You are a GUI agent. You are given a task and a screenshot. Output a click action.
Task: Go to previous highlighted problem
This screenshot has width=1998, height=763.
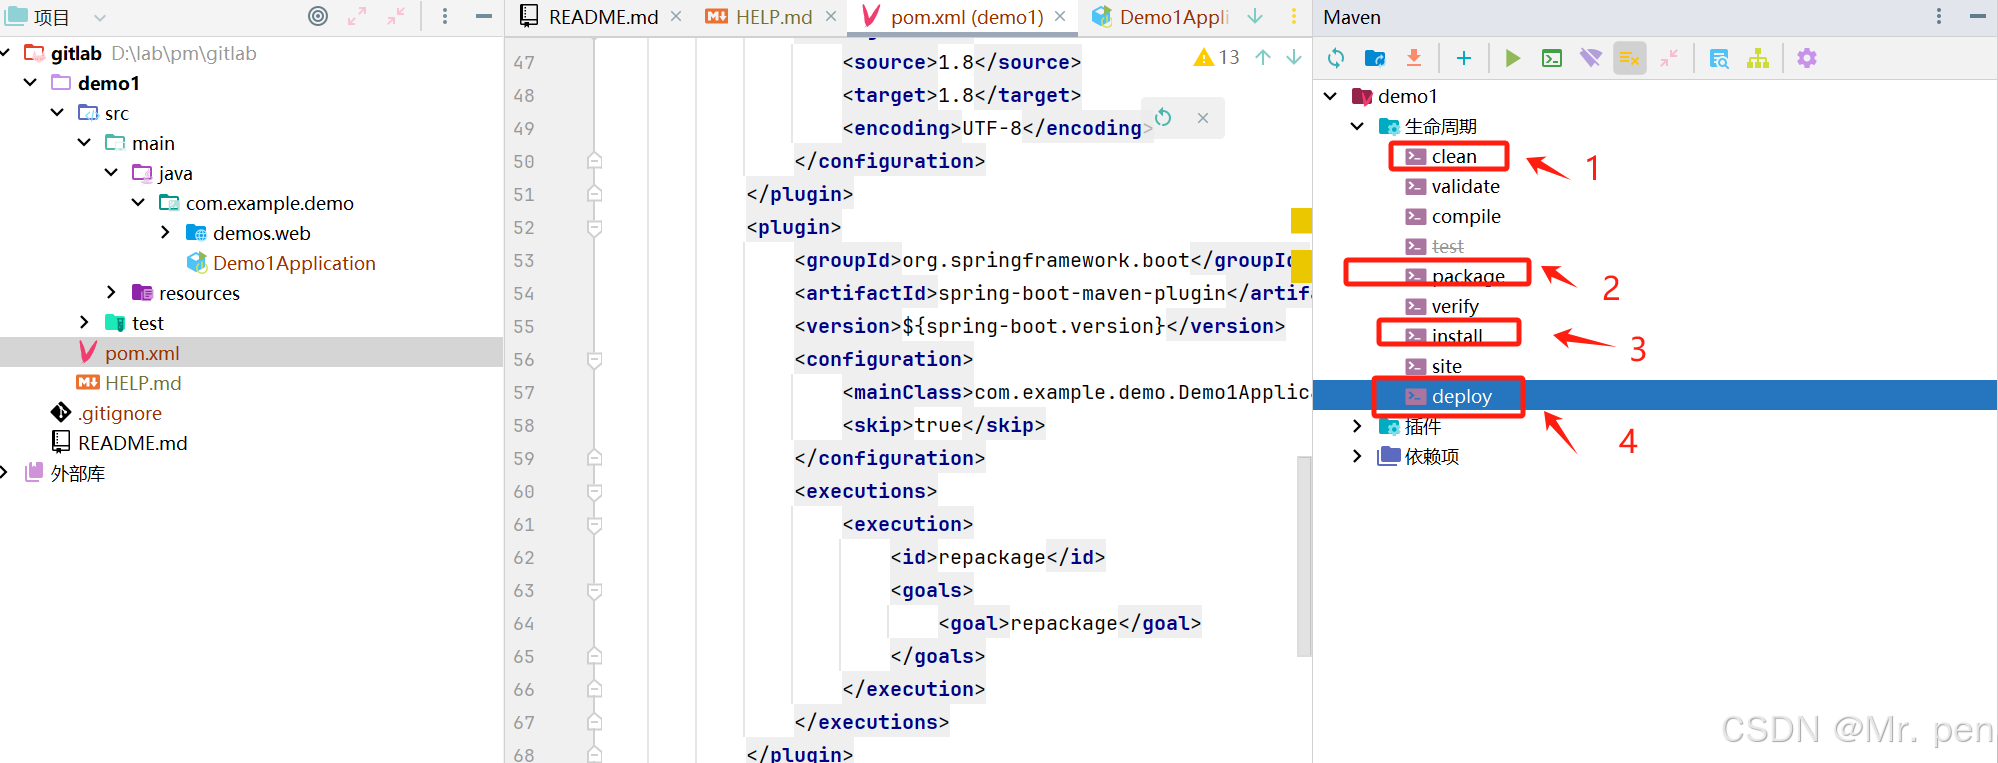[1263, 57]
